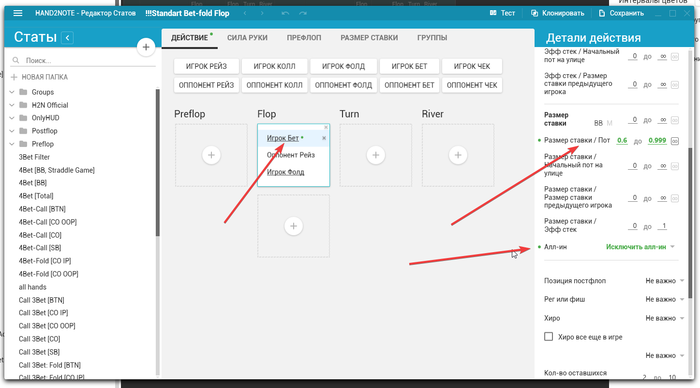Screen dimensions: 700x388
Task: Click the stats list vertical scrollbar
Action: click(158, 162)
